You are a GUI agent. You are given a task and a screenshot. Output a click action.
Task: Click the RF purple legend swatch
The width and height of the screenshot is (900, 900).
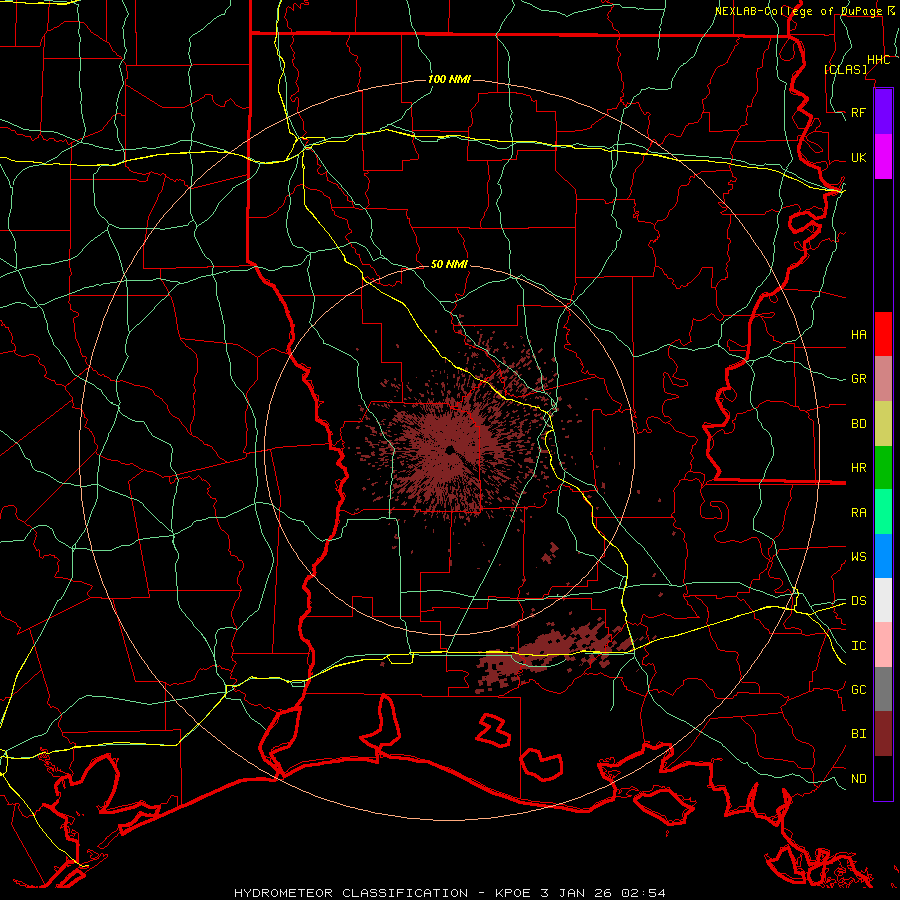click(883, 112)
